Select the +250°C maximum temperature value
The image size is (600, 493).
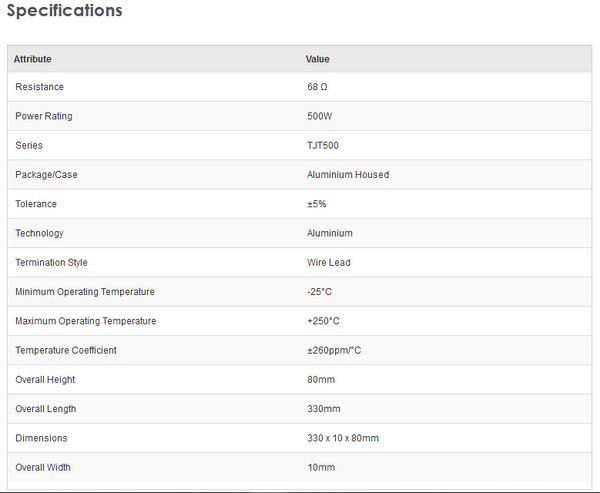(x=324, y=321)
